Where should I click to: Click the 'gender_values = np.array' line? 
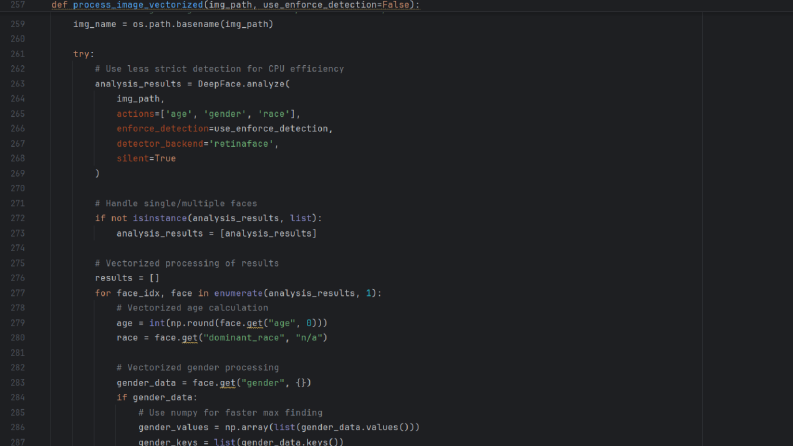coord(279,427)
